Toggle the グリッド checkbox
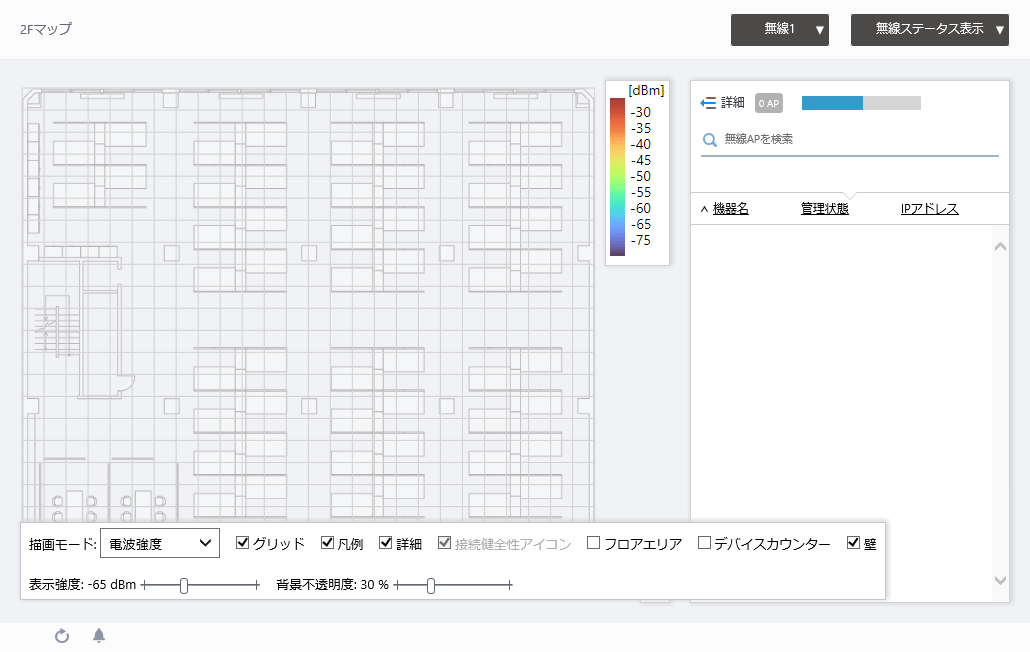Viewport: 1030px width, 652px height. point(242,542)
